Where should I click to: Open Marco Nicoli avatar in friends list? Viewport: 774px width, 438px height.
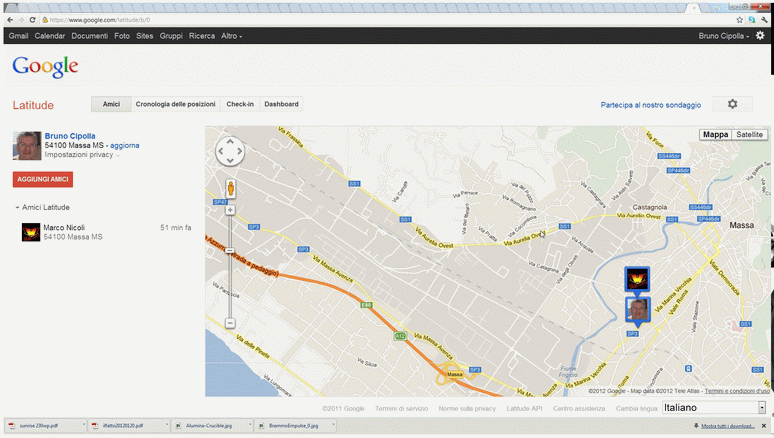pyautogui.click(x=31, y=232)
